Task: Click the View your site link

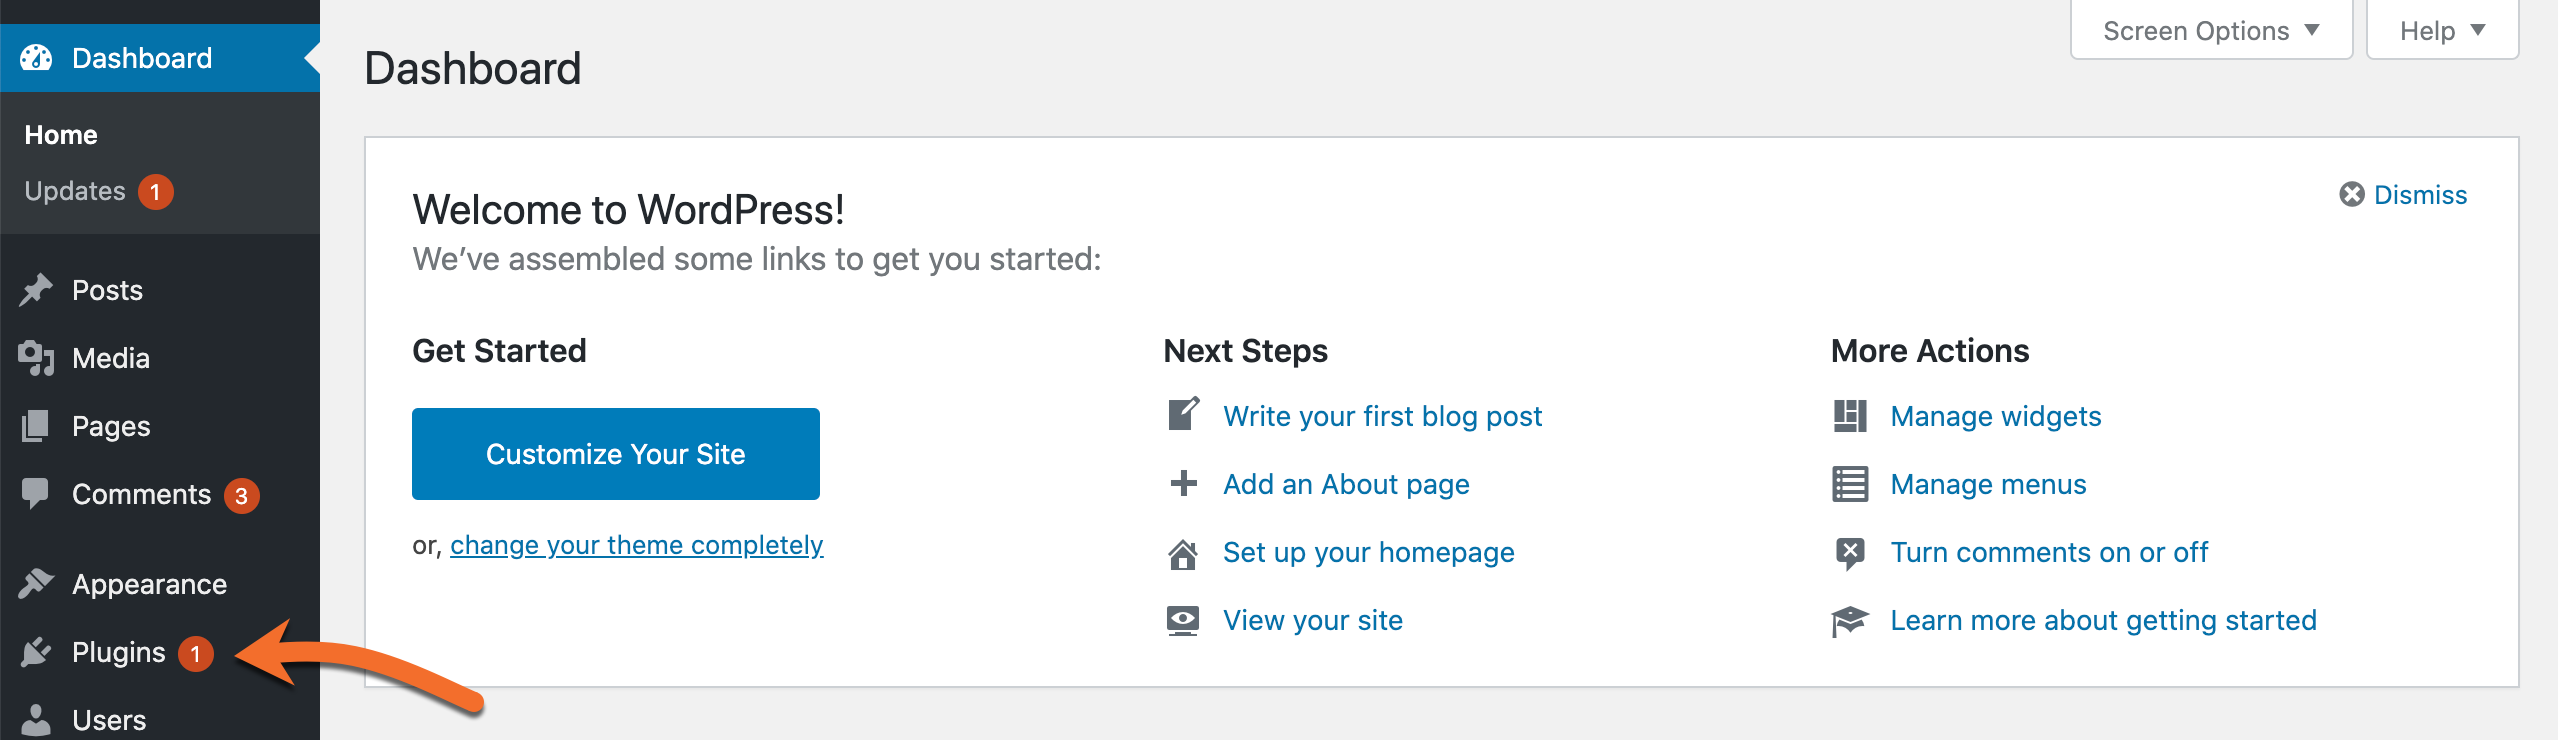Action: point(1312,620)
